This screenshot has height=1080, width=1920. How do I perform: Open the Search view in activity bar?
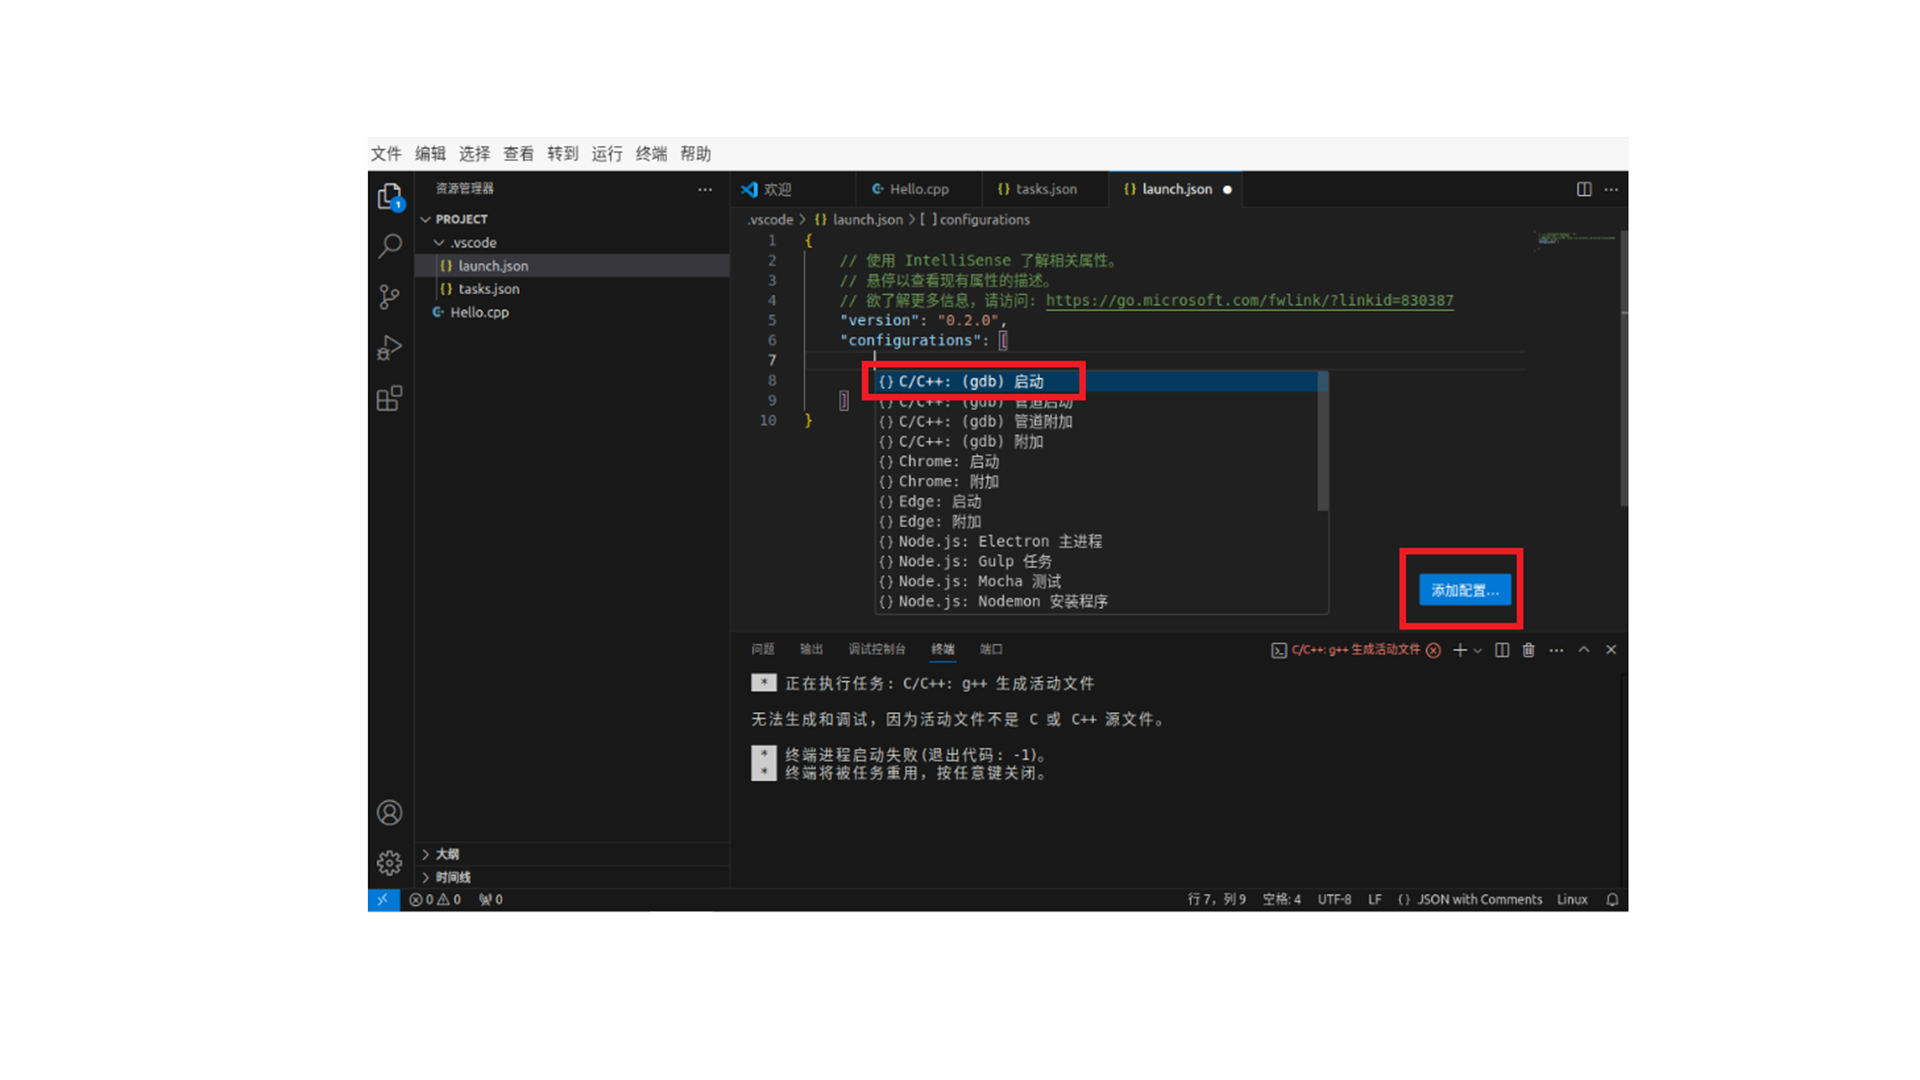tap(390, 246)
